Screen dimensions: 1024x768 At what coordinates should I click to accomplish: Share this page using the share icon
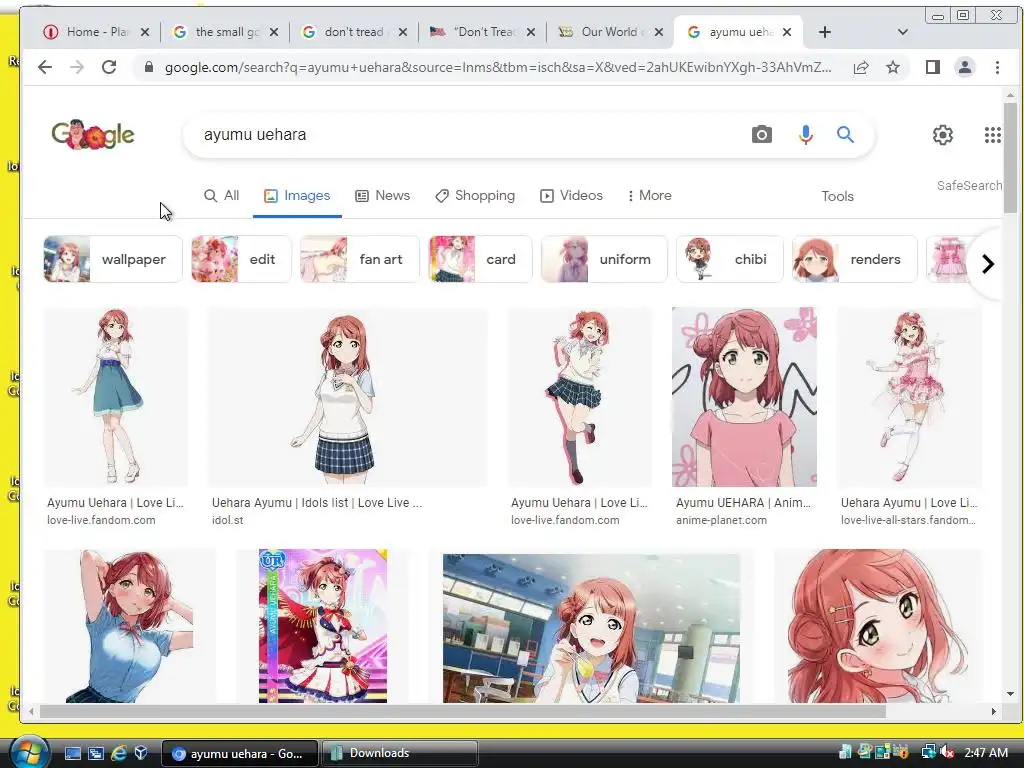click(861, 67)
